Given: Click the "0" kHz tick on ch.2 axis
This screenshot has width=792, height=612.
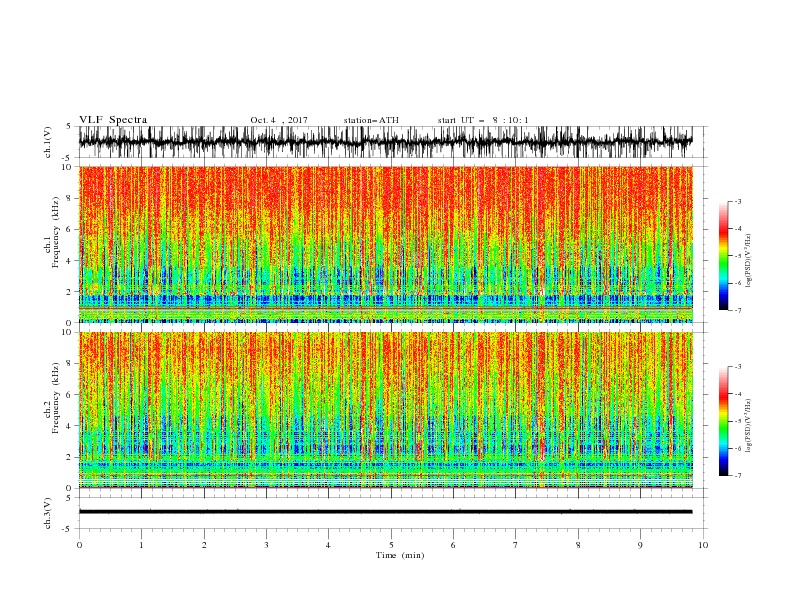Looking at the screenshot, I should pyautogui.click(x=70, y=488).
